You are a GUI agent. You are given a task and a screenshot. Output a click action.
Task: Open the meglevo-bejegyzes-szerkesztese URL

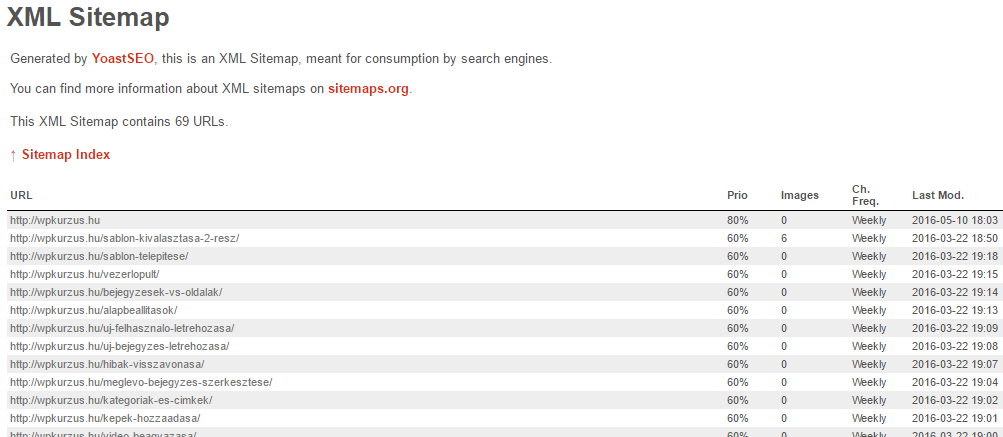(x=141, y=382)
